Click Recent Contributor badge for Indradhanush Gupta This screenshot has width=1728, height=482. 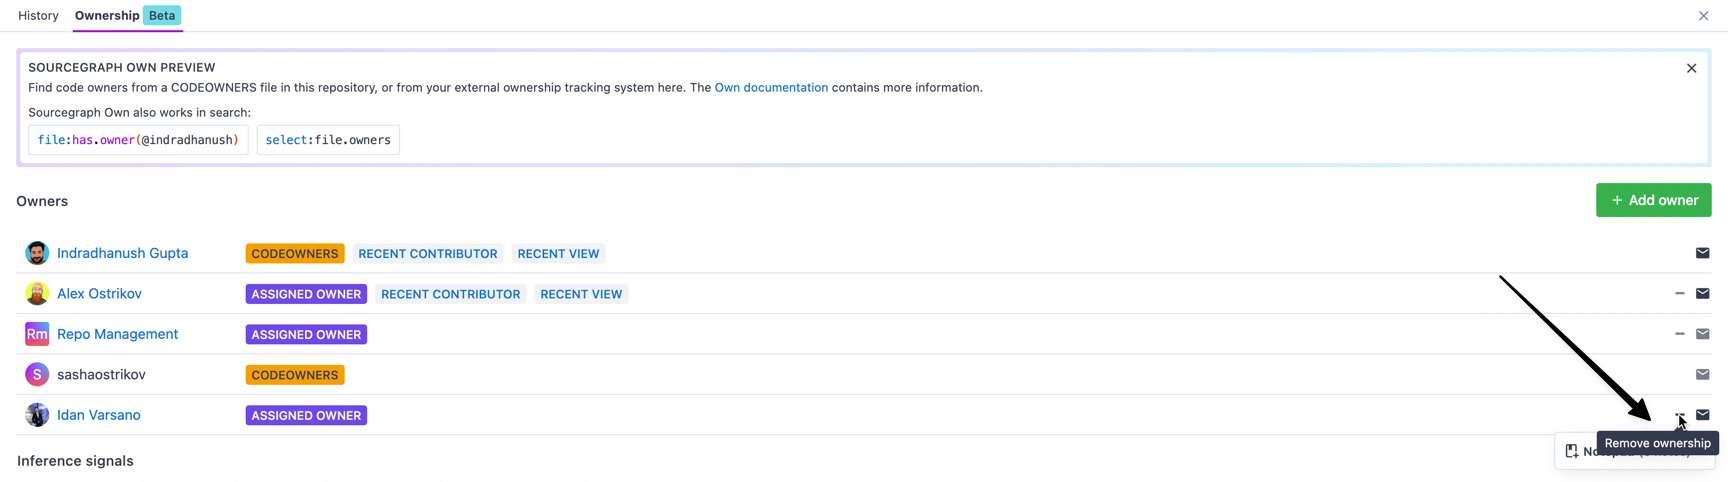click(x=428, y=254)
